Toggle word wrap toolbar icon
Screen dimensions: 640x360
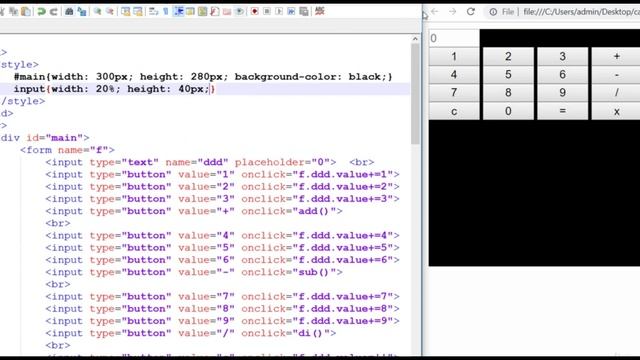[x=153, y=11]
